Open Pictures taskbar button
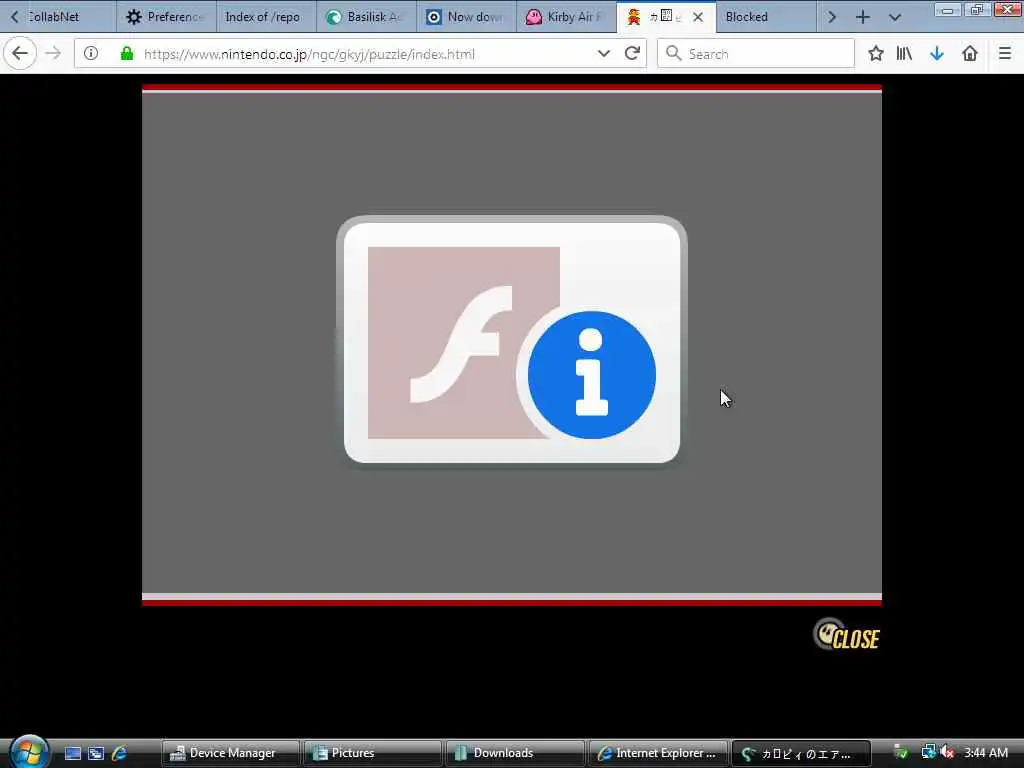1024x768 pixels. [373, 753]
